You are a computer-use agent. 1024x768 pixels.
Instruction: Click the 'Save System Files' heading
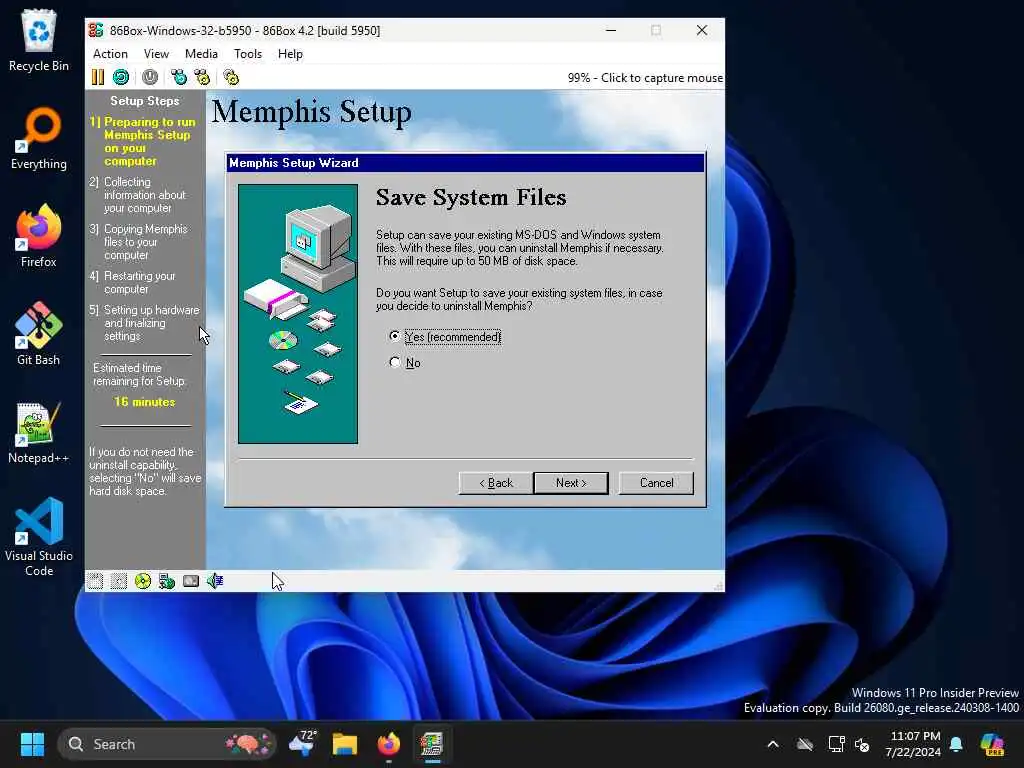[x=471, y=197]
